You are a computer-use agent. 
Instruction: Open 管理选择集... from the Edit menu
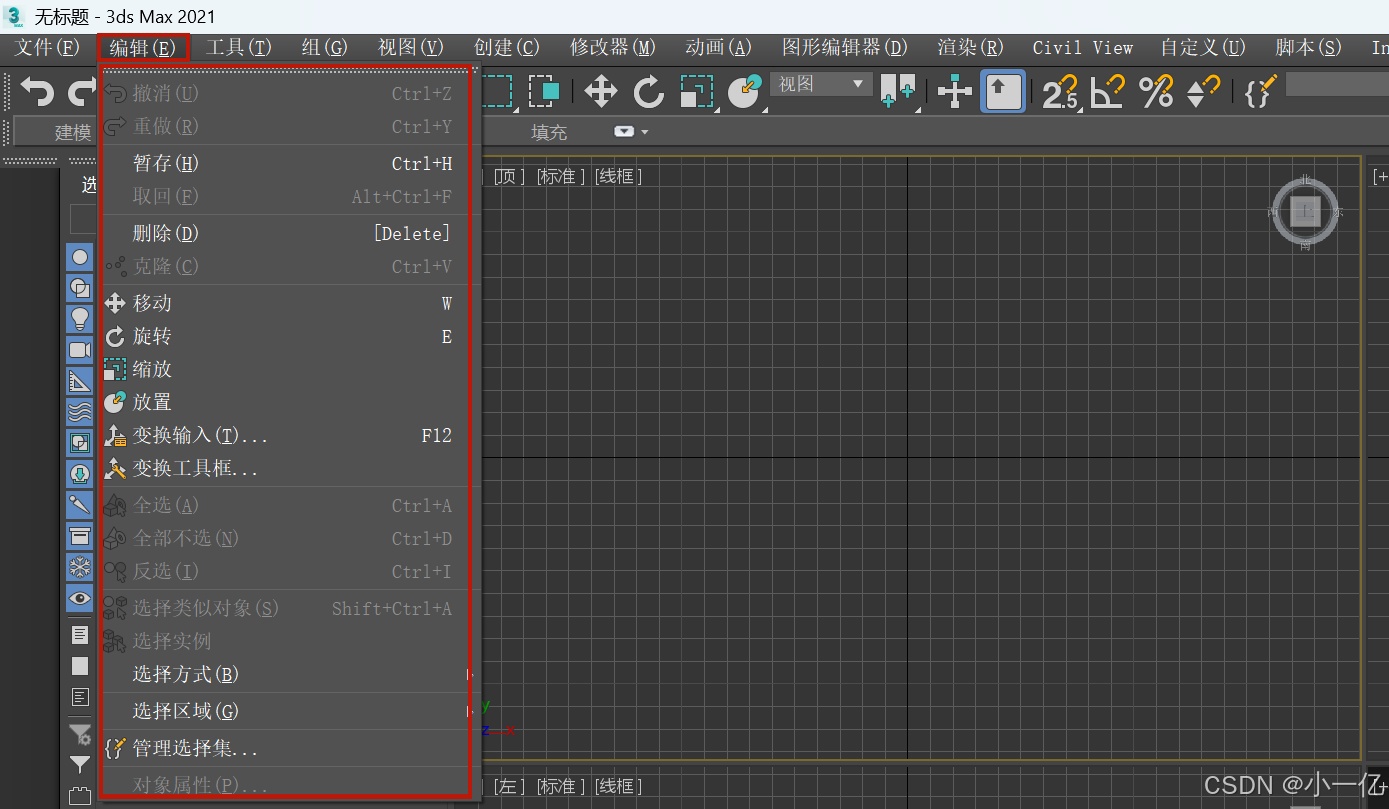point(286,748)
